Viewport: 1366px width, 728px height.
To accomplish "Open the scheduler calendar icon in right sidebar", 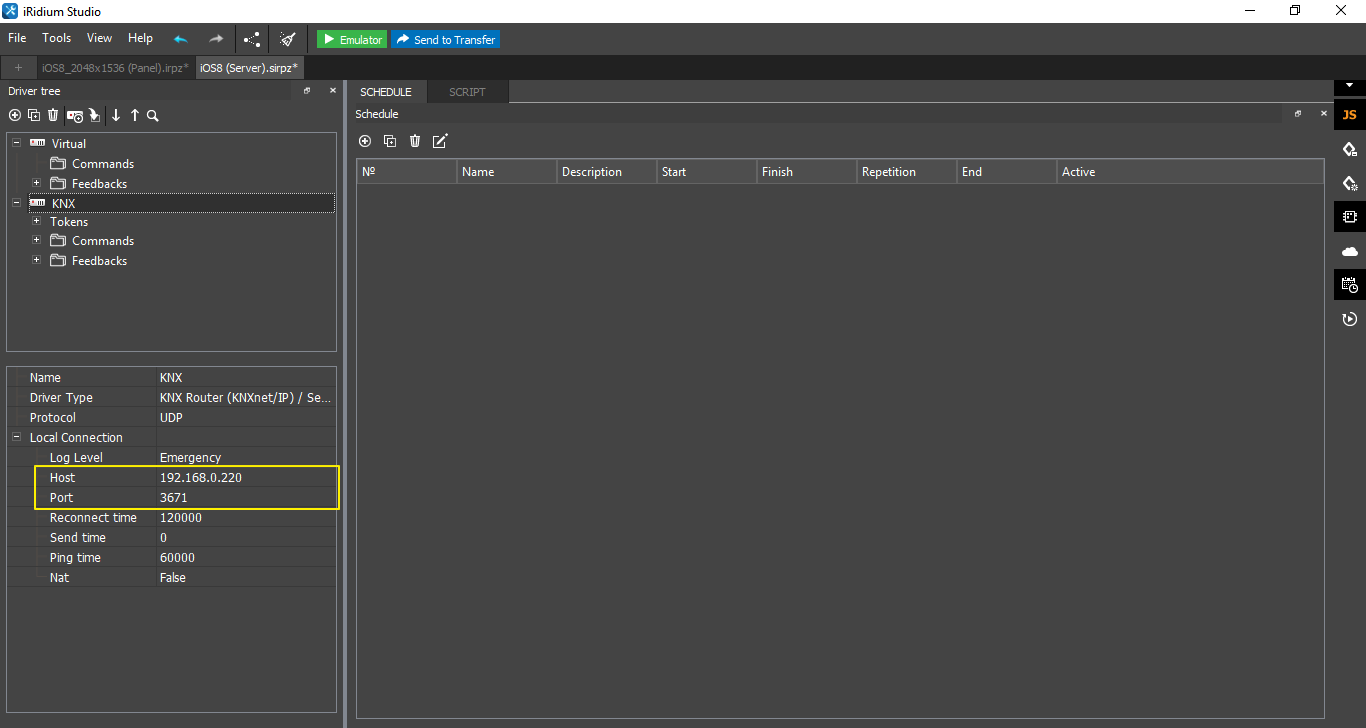I will [x=1349, y=285].
